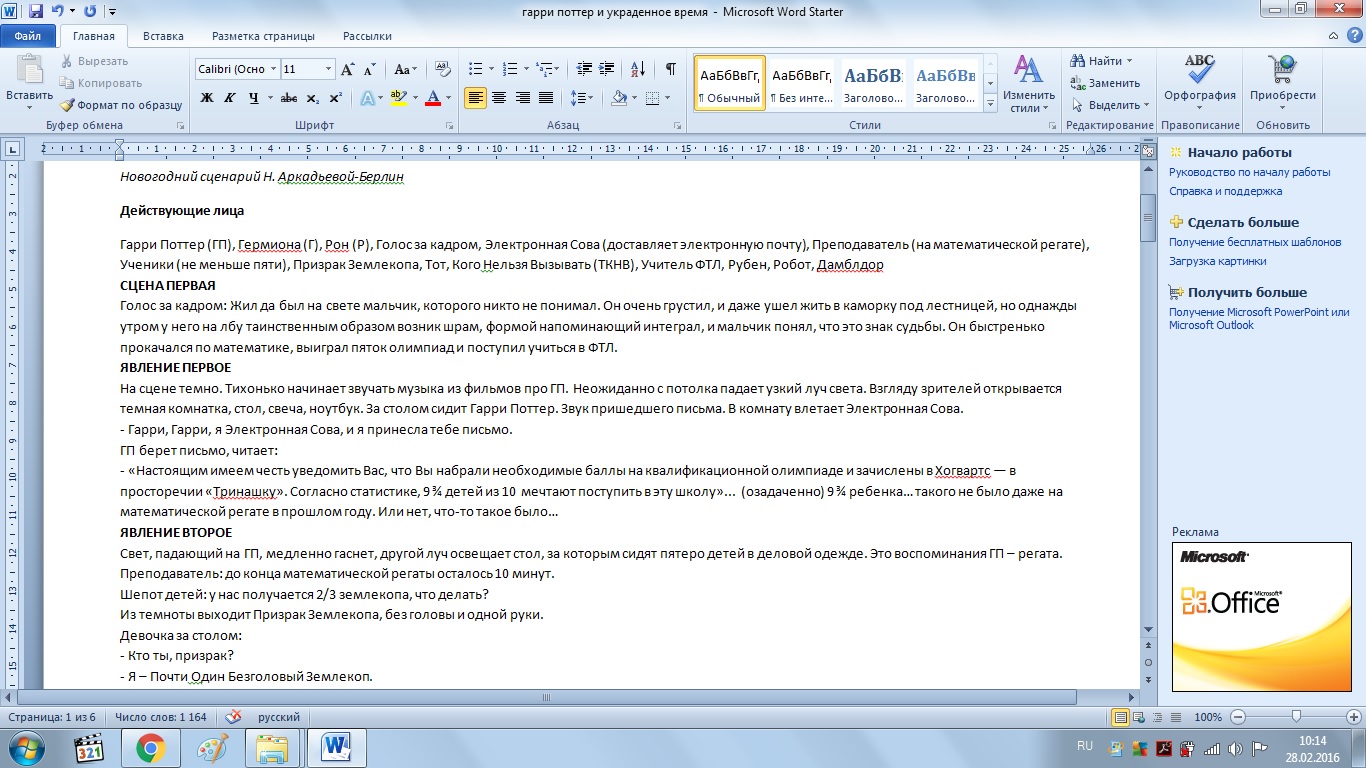Toggle Bold (Ж) formatting
The width and height of the screenshot is (1366, 768).
tap(207, 98)
